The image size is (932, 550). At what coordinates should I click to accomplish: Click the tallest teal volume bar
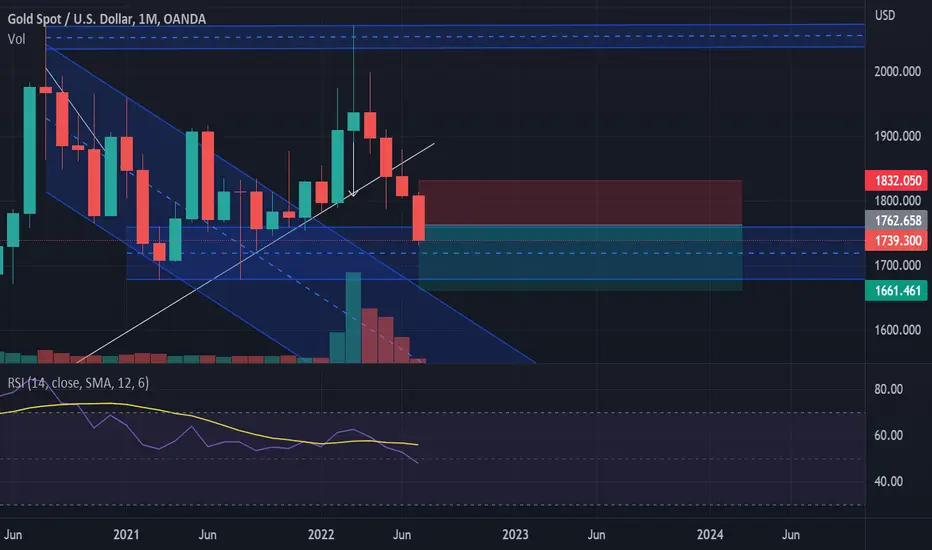point(353,318)
